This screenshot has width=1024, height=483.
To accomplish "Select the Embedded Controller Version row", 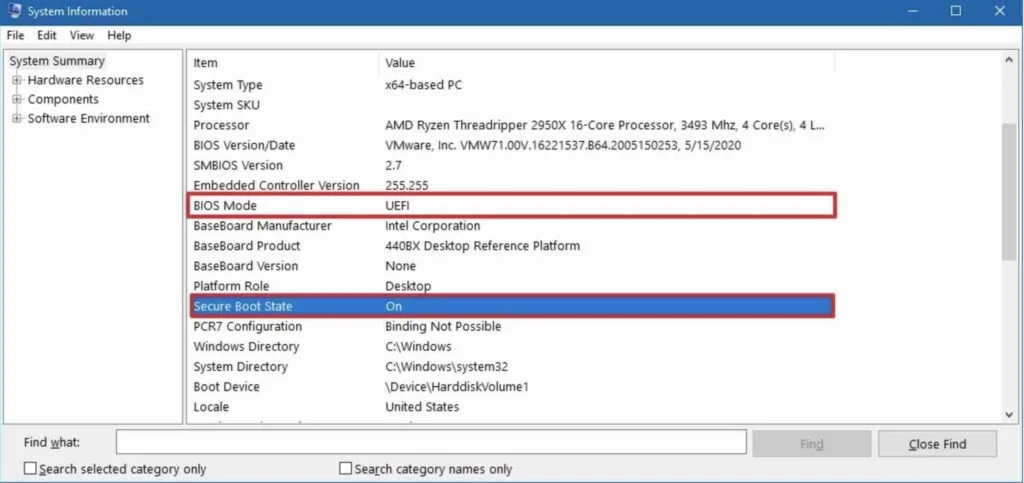I will 513,185.
